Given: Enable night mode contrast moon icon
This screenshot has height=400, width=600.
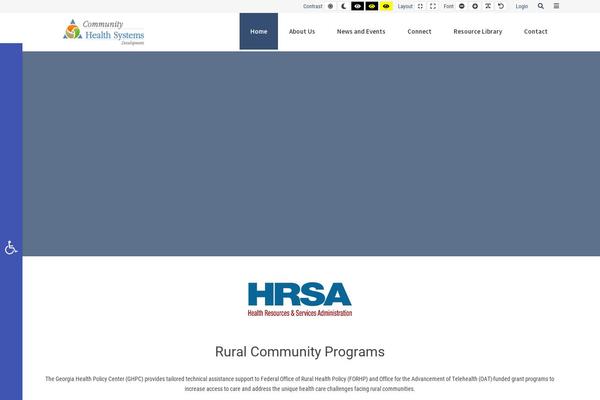Looking at the screenshot, I should pyautogui.click(x=343, y=6).
